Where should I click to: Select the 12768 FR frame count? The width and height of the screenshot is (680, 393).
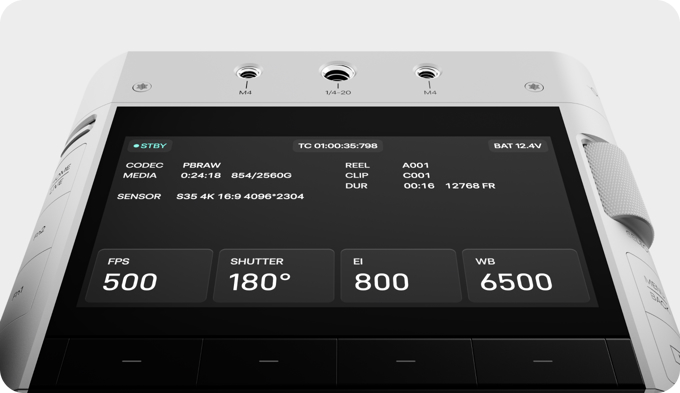point(470,186)
